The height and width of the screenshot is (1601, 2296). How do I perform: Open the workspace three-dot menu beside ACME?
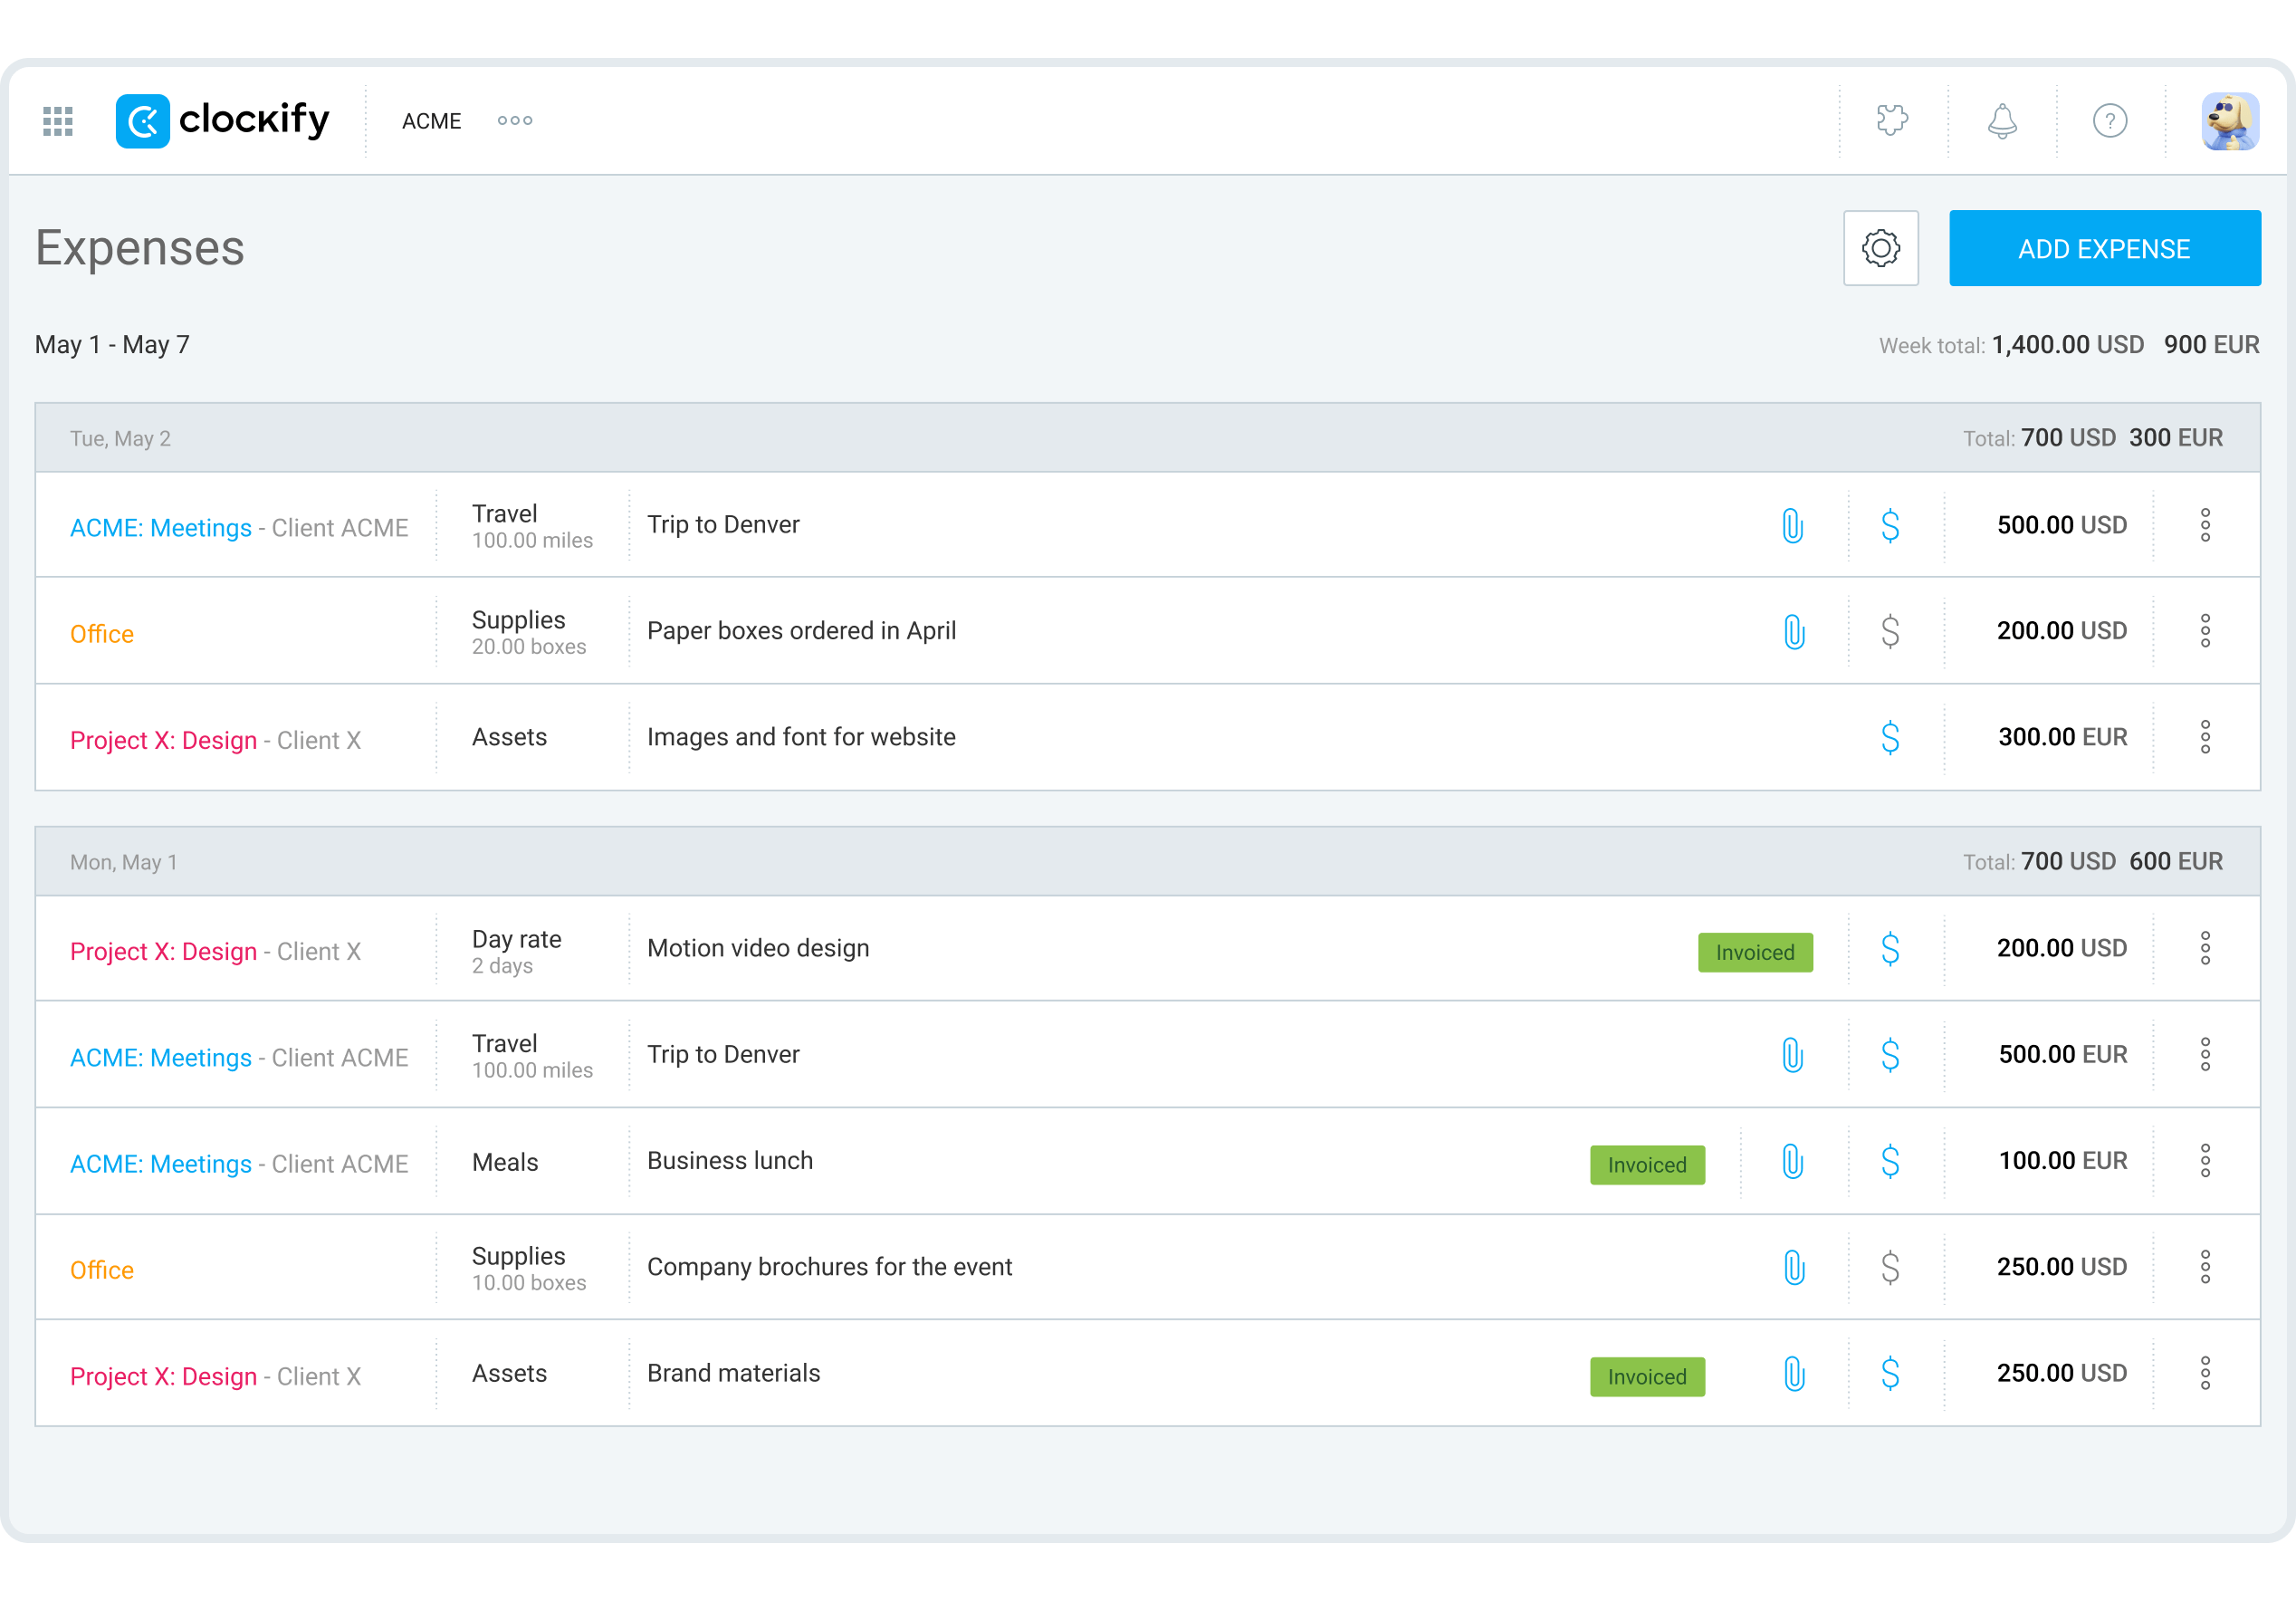pos(515,121)
